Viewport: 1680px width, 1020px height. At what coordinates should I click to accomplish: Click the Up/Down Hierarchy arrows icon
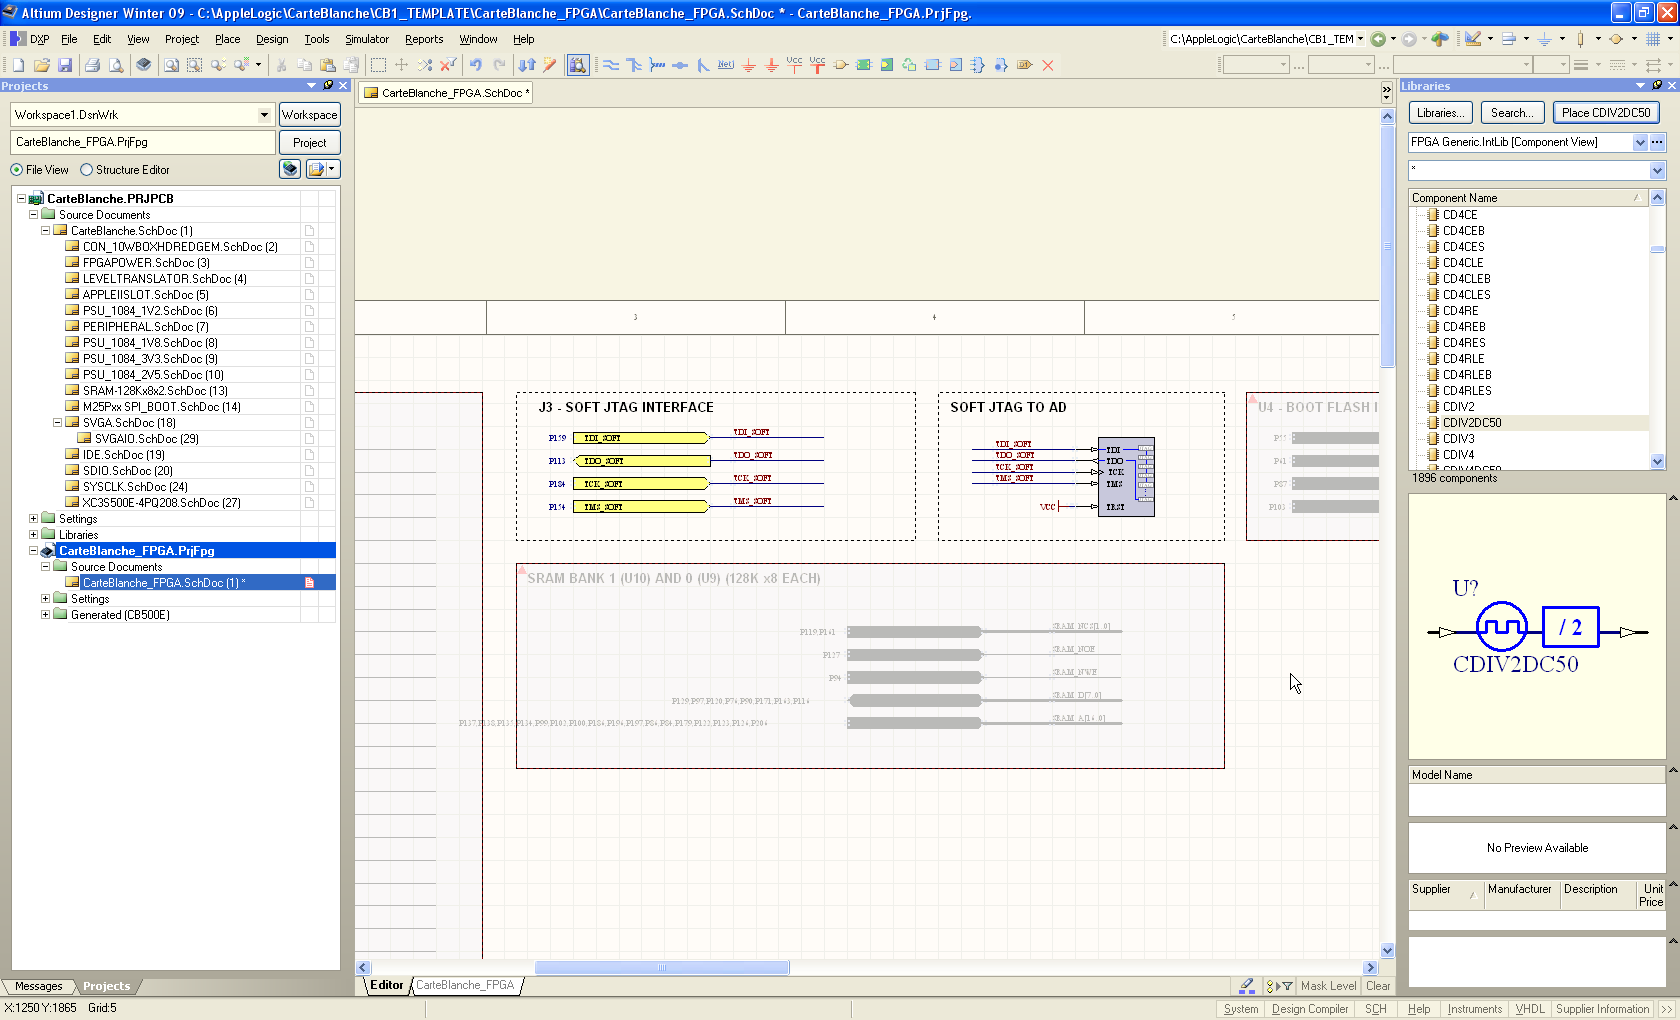[527, 65]
